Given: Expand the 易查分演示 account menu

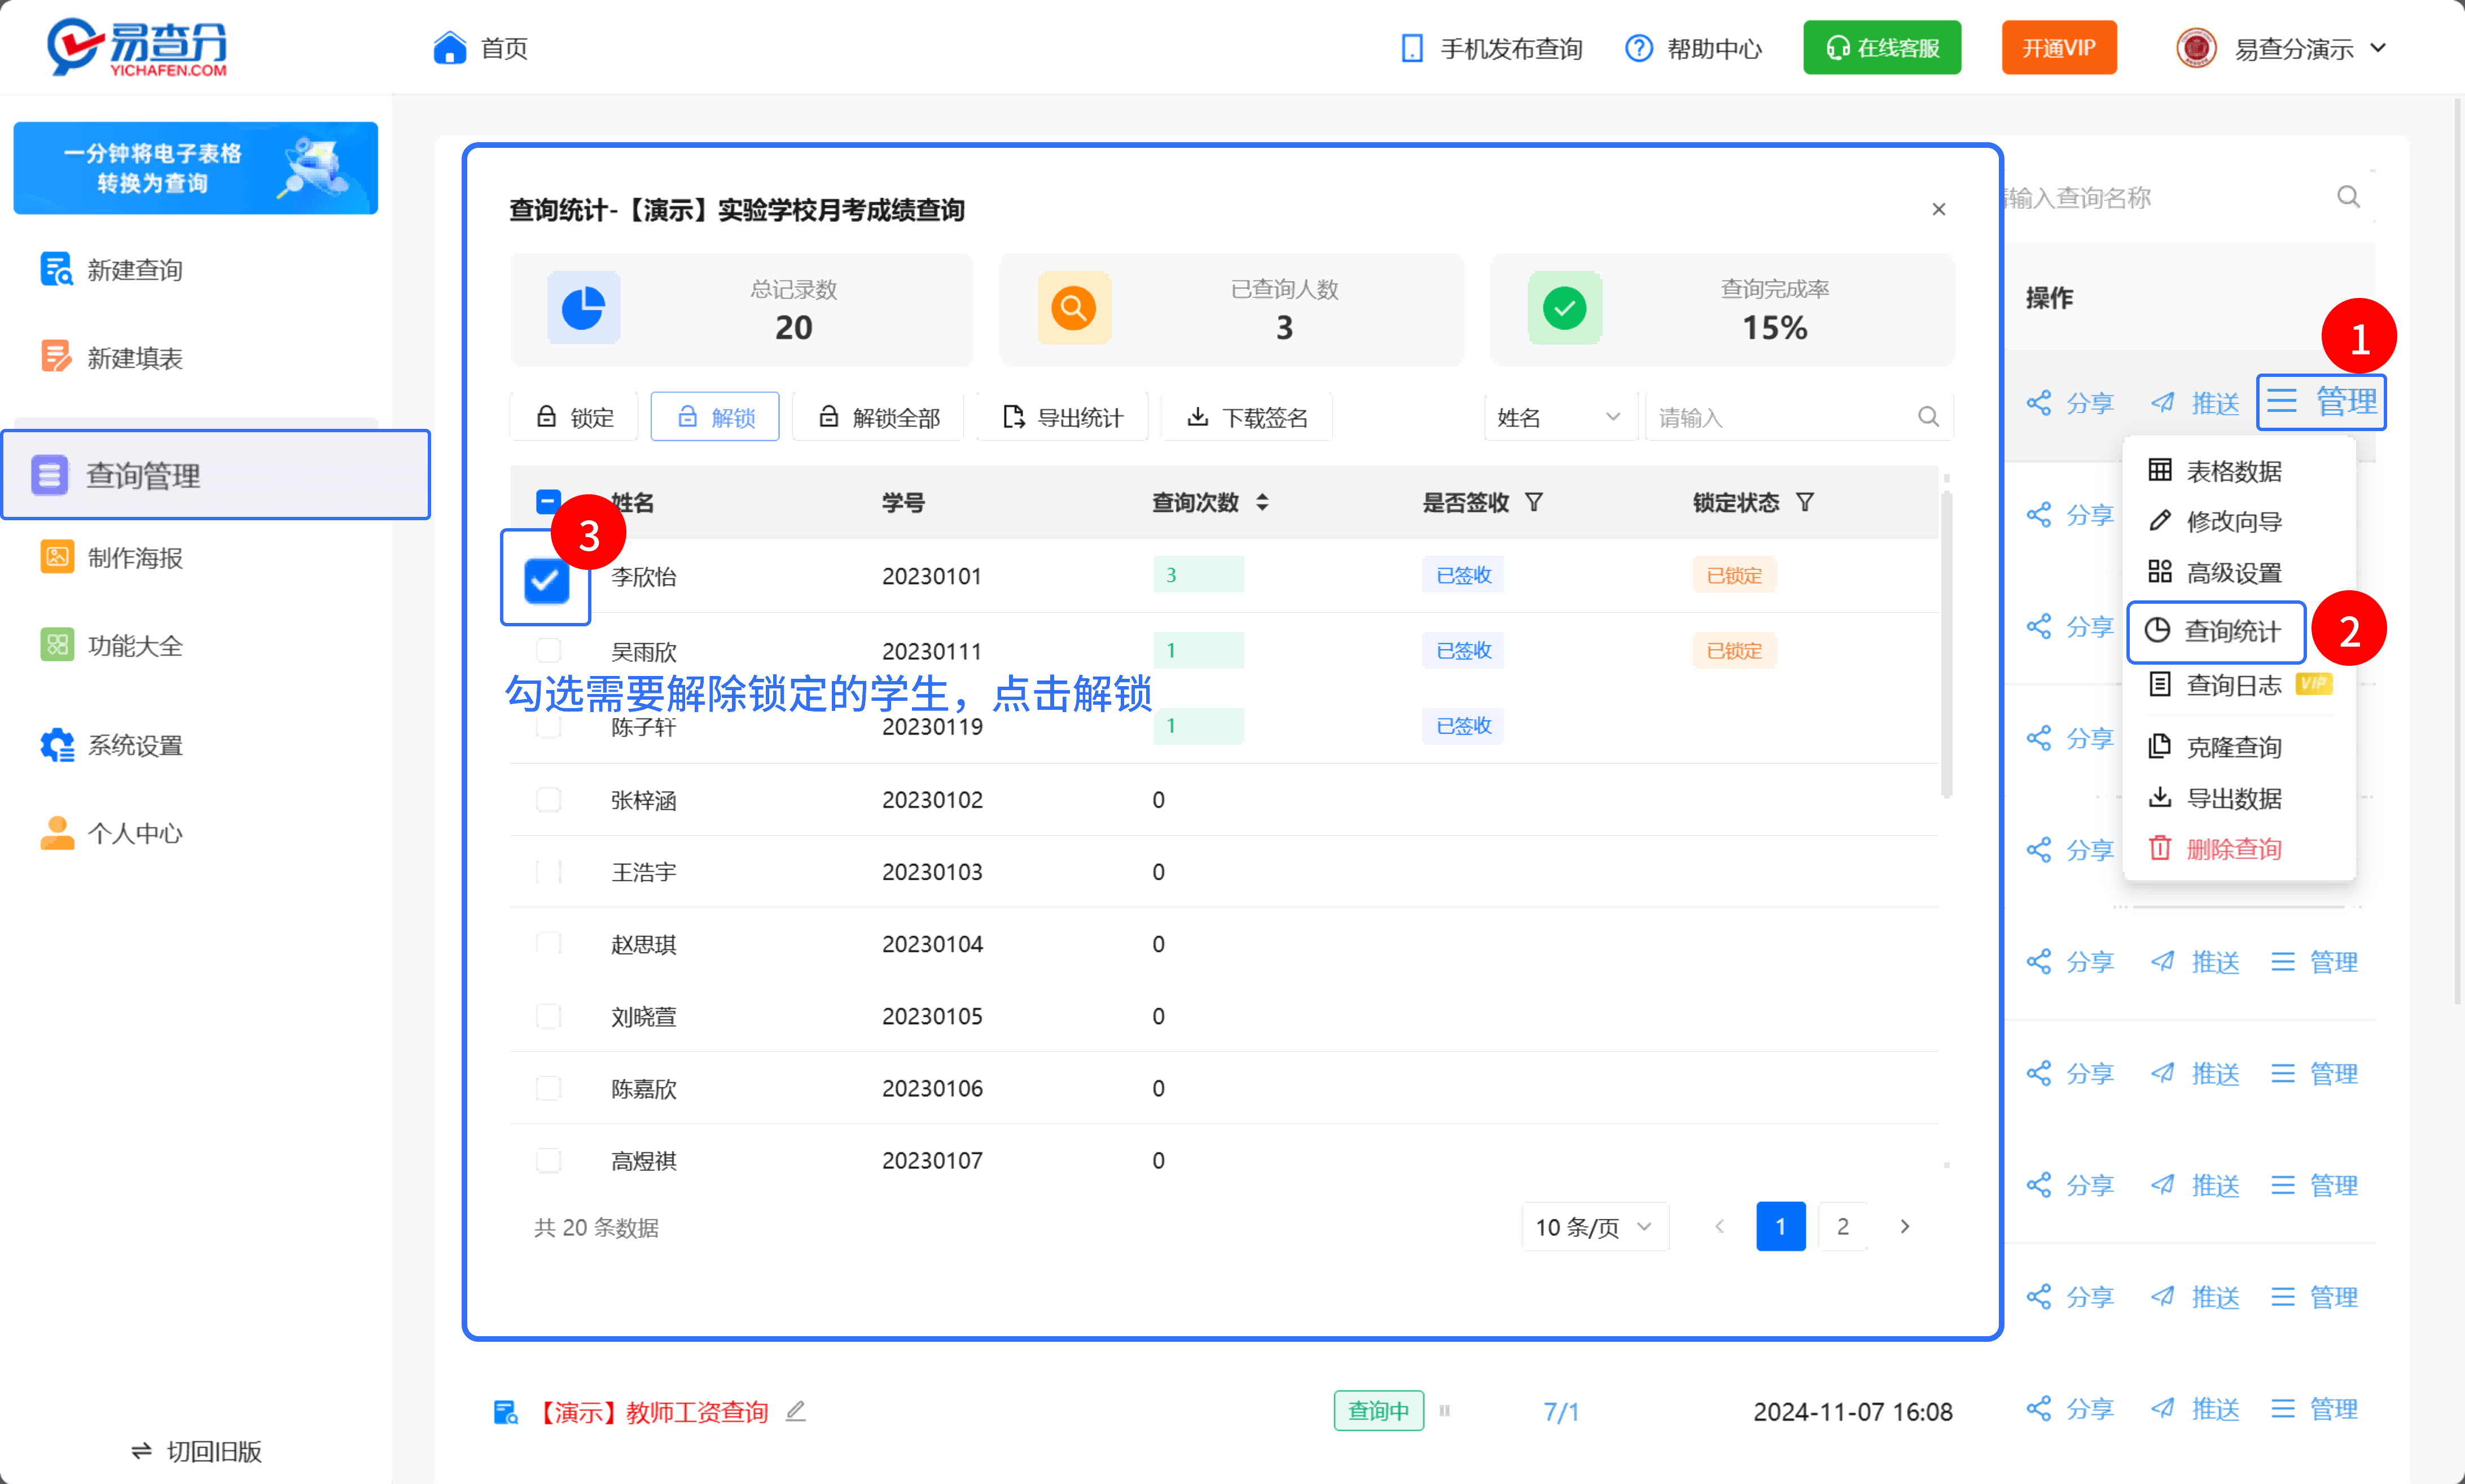Looking at the screenshot, I should [2377, 48].
